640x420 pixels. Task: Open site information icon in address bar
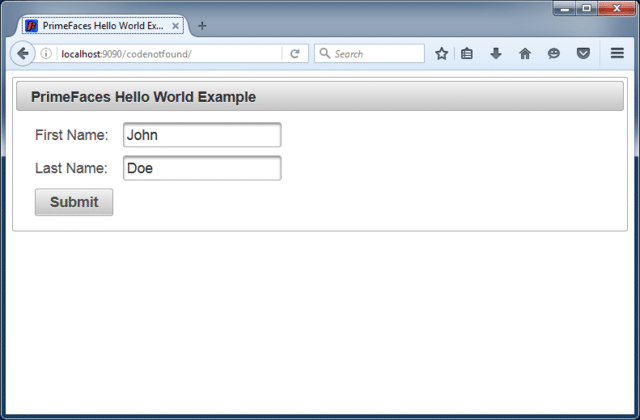coord(46,53)
